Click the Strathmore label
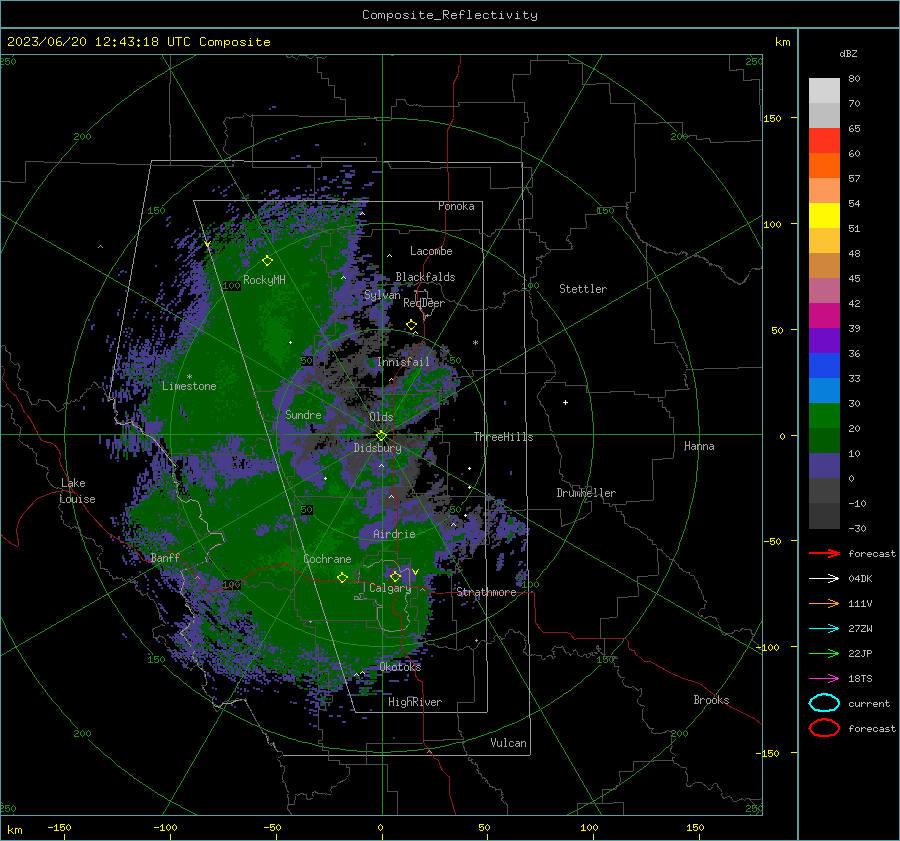Viewport: 900px width, 841px height. coord(486,592)
